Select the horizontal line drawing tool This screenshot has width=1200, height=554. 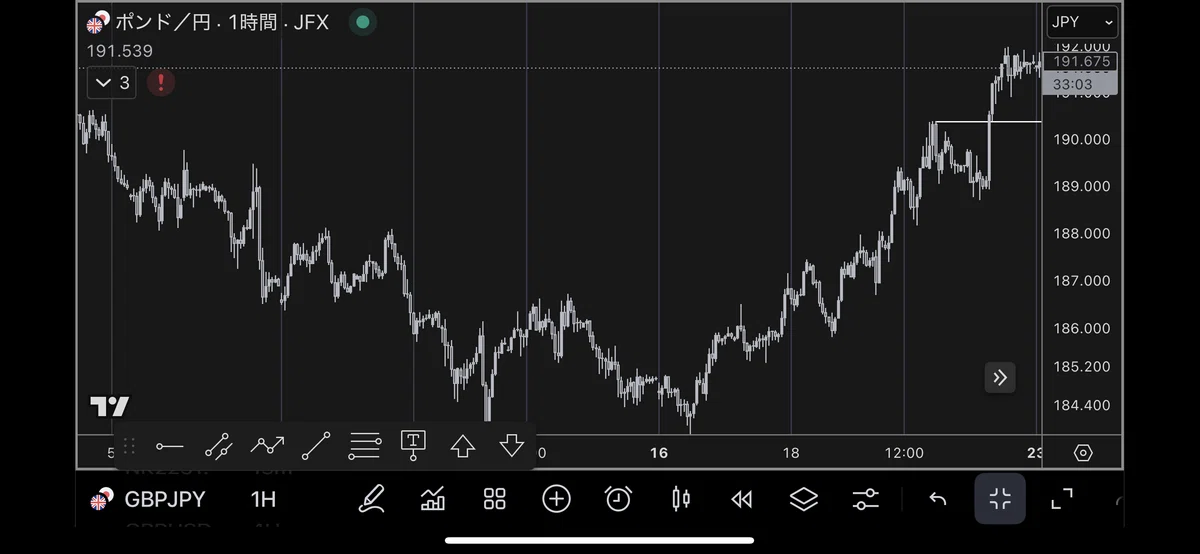pyautogui.click(x=170, y=446)
